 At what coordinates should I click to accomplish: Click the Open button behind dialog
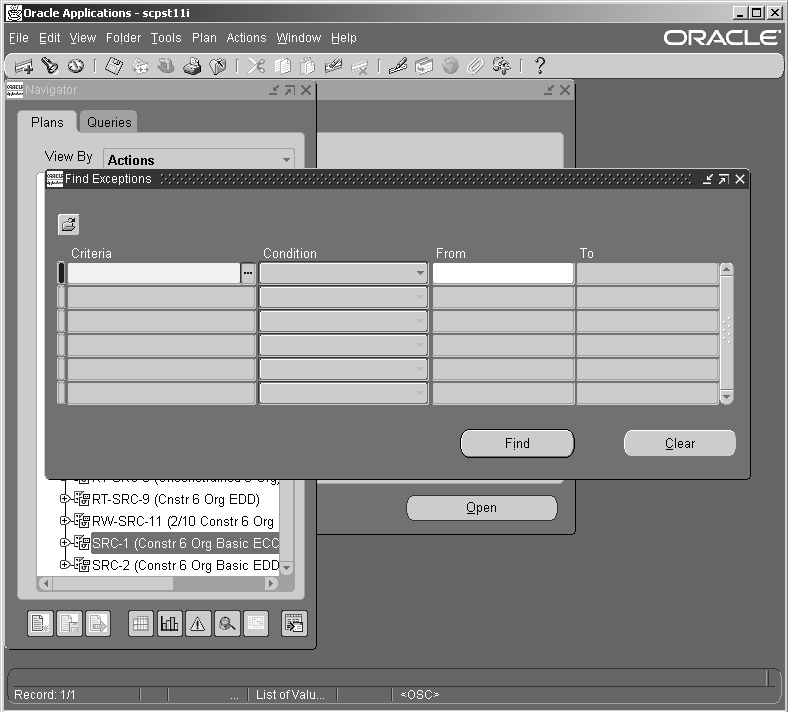click(481, 508)
